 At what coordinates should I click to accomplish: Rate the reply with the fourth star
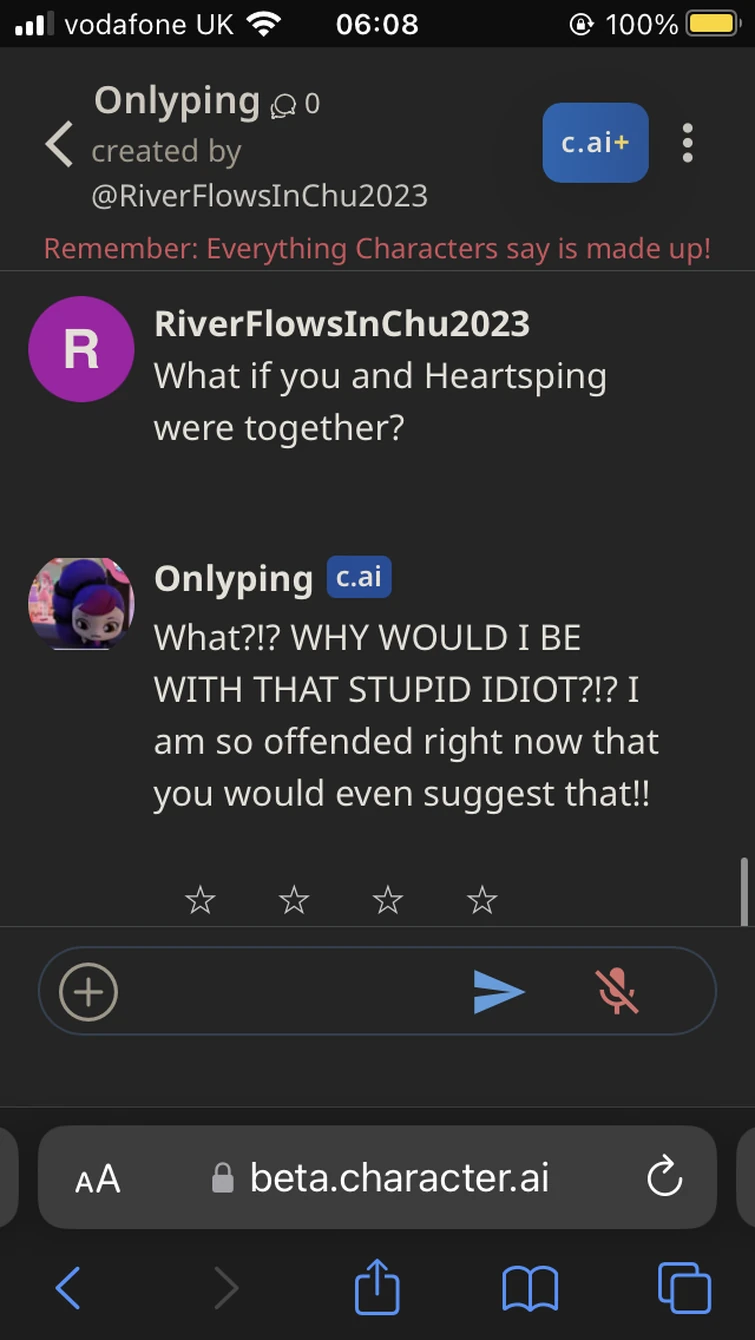click(482, 901)
